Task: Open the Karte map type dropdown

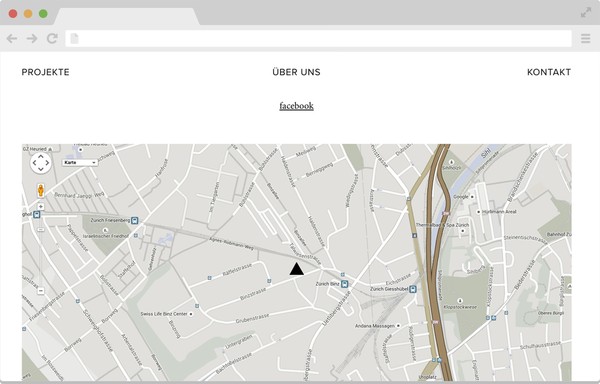Action: pos(80,163)
